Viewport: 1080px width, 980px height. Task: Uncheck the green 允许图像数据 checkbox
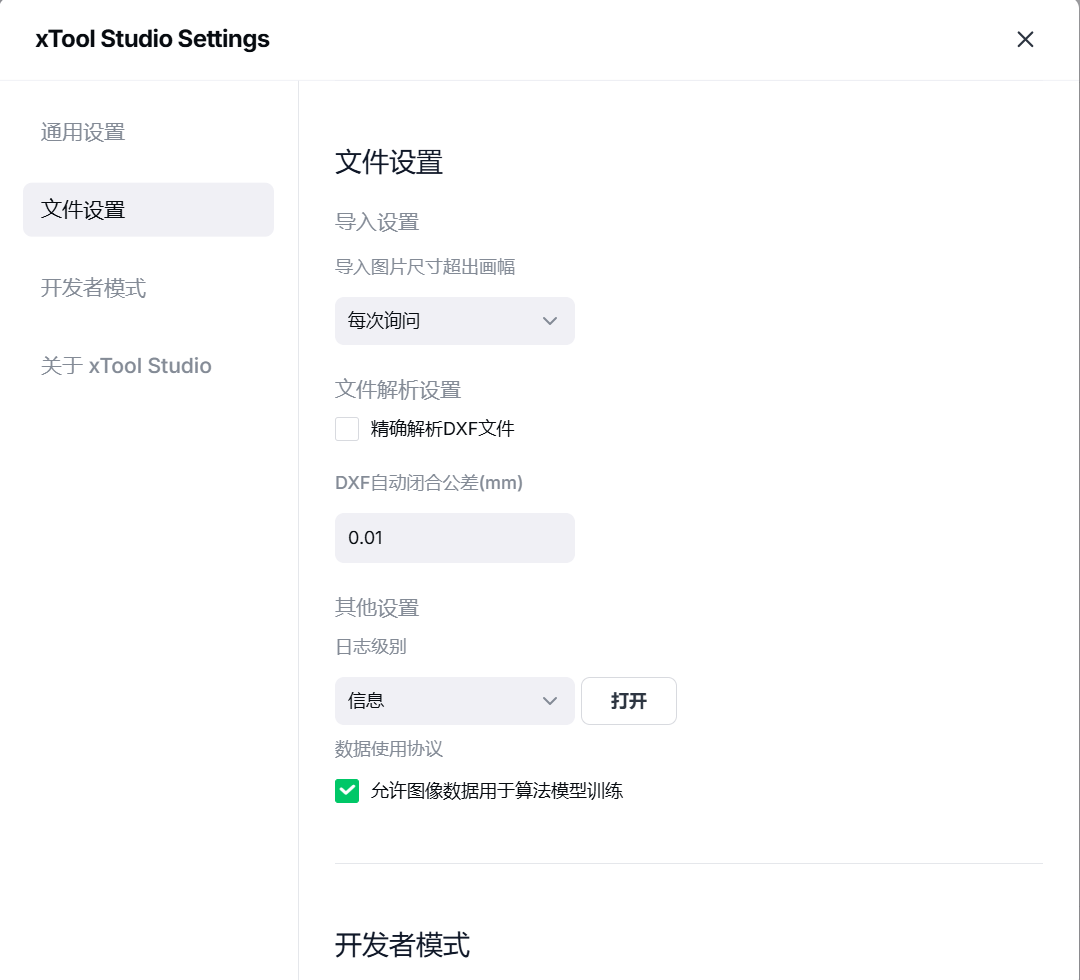(x=347, y=791)
